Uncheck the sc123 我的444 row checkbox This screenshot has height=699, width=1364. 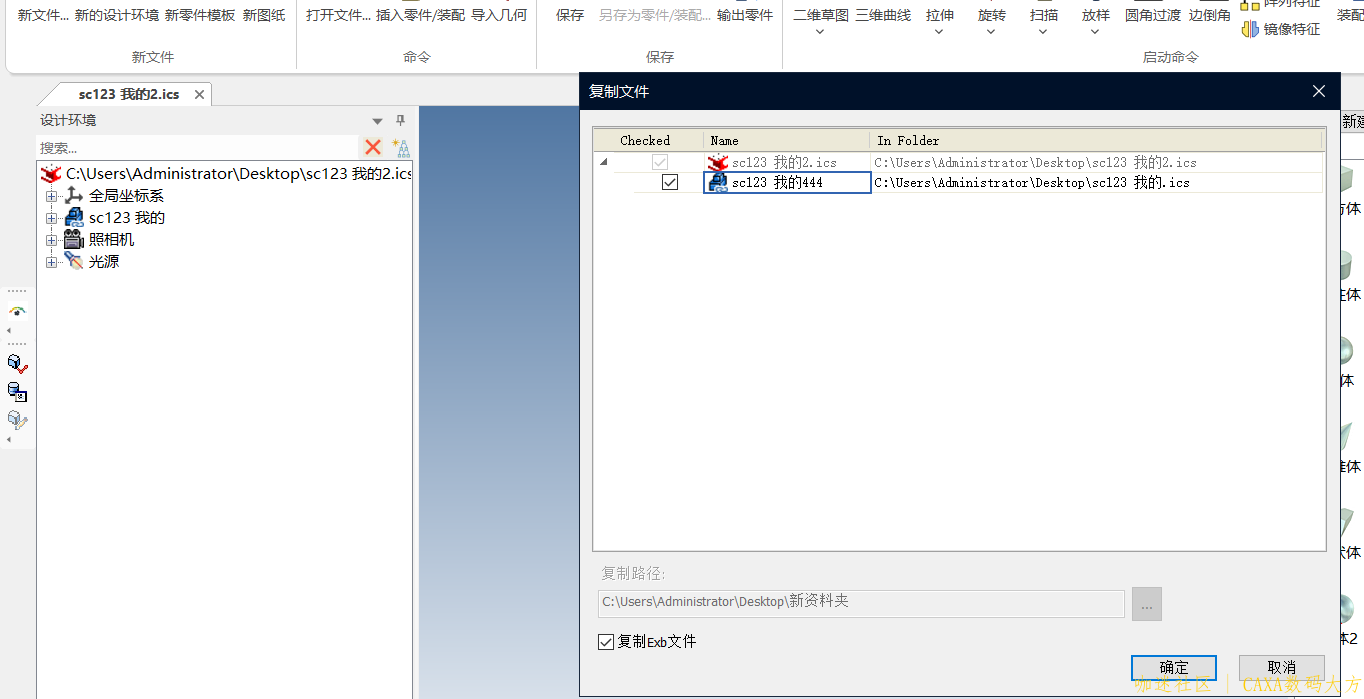670,182
